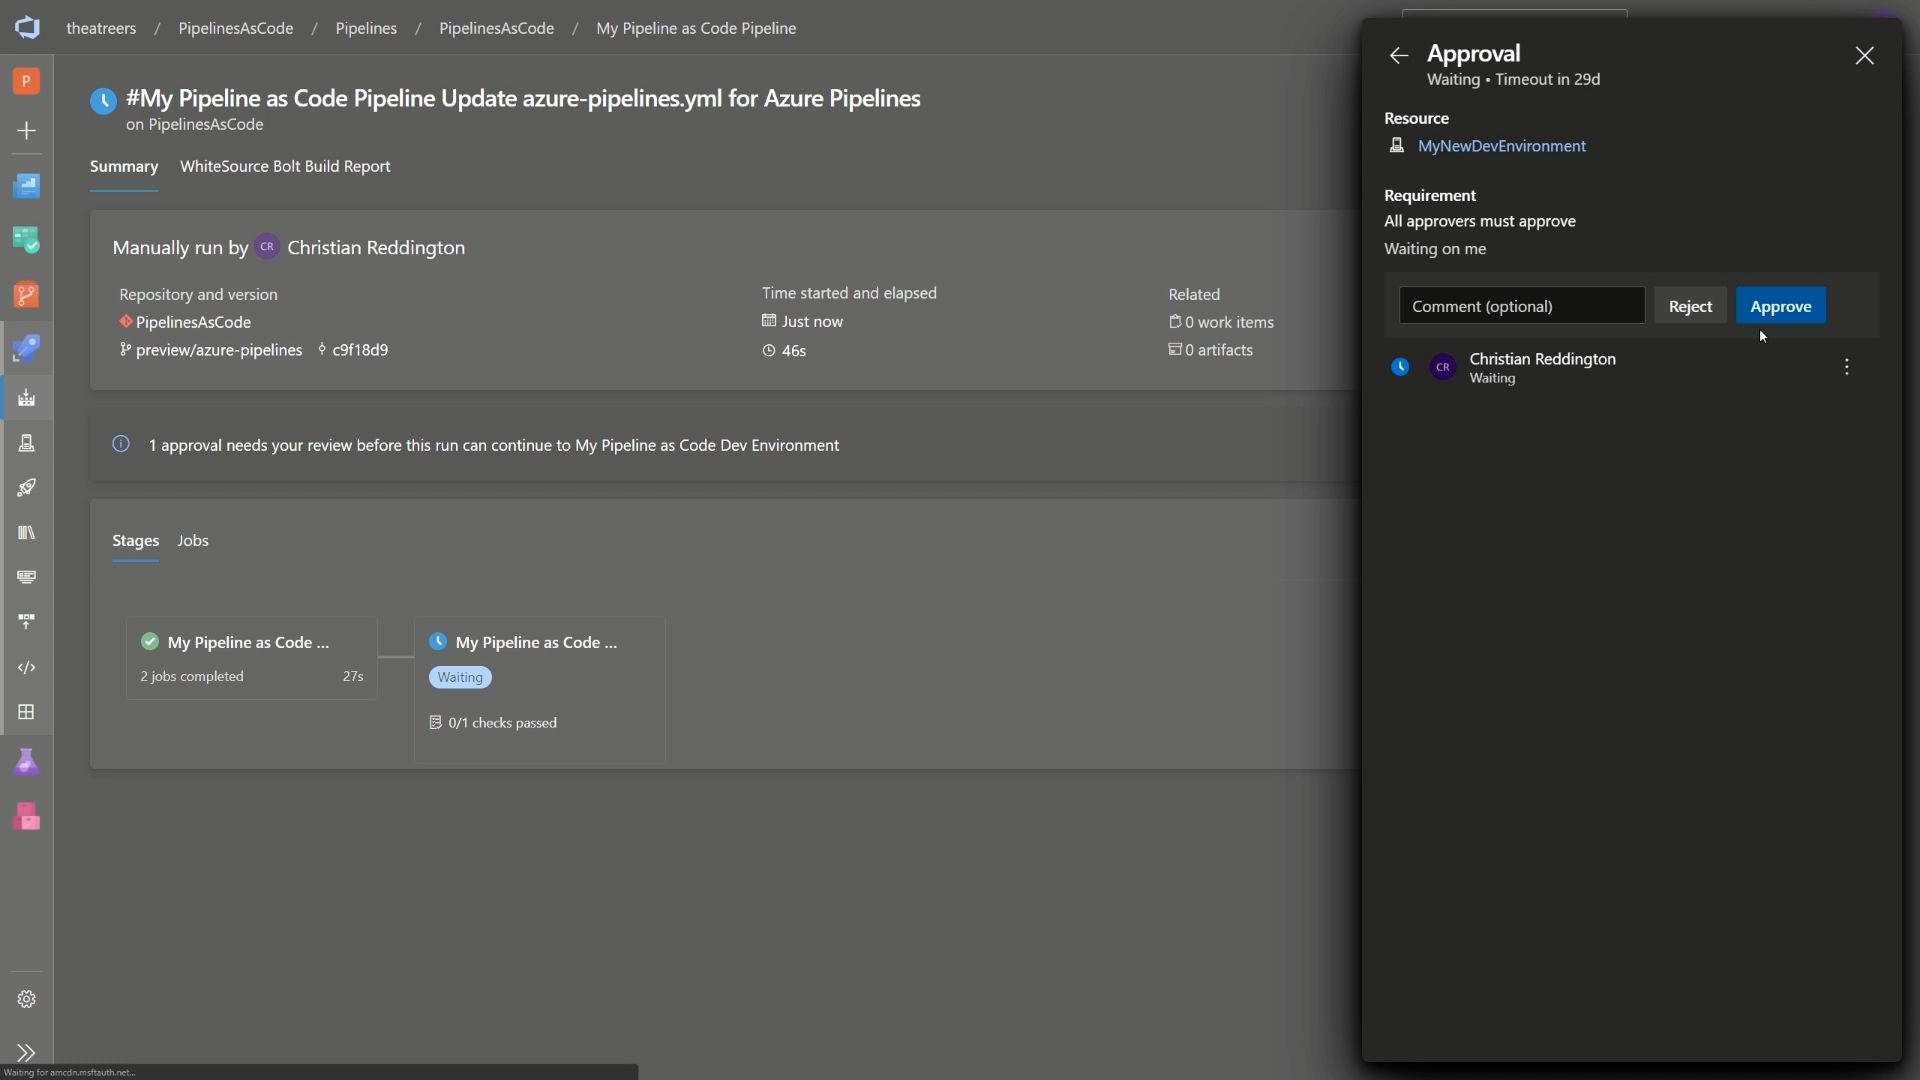The image size is (1920, 1080).
Task: Click the Comment optional input field
Action: point(1520,305)
